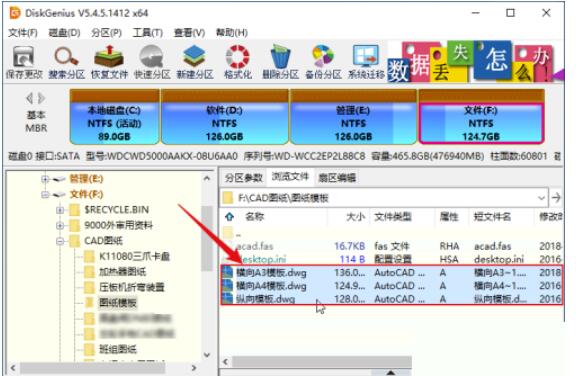Click tree scroll down arrow

(207, 355)
